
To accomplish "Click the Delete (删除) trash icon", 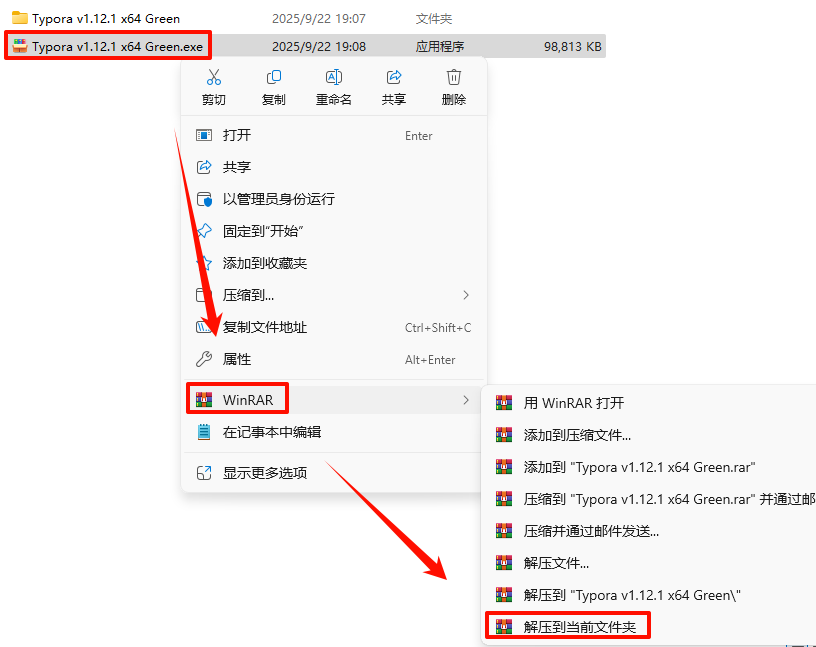I will click(454, 77).
